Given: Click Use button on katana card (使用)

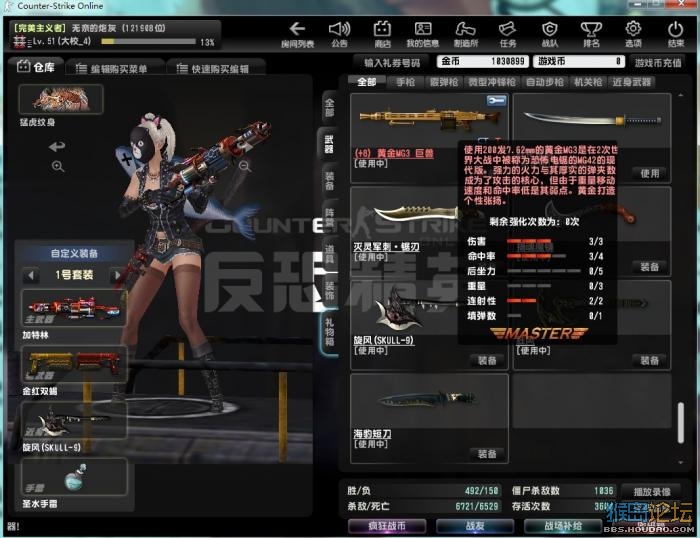Looking at the screenshot, I should [x=650, y=173].
